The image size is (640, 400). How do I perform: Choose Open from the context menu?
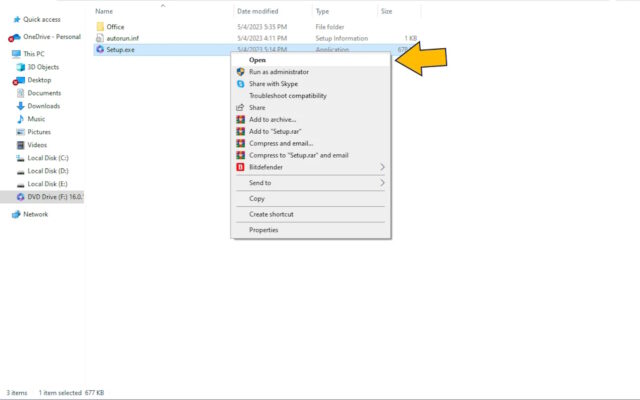point(257,60)
